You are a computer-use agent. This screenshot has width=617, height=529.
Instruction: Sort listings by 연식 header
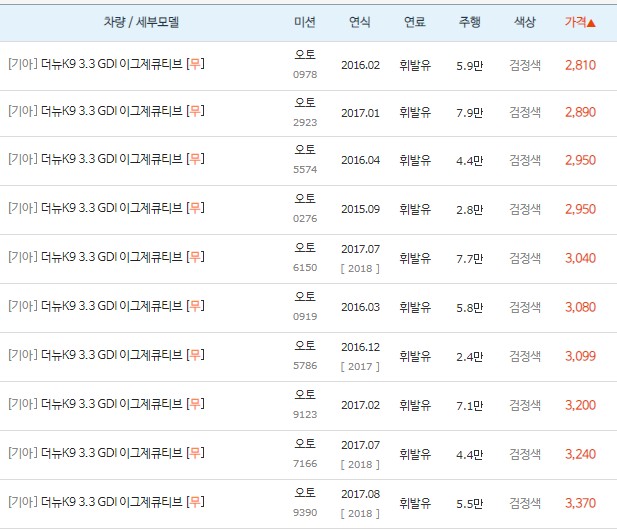(x=360, y=22)
